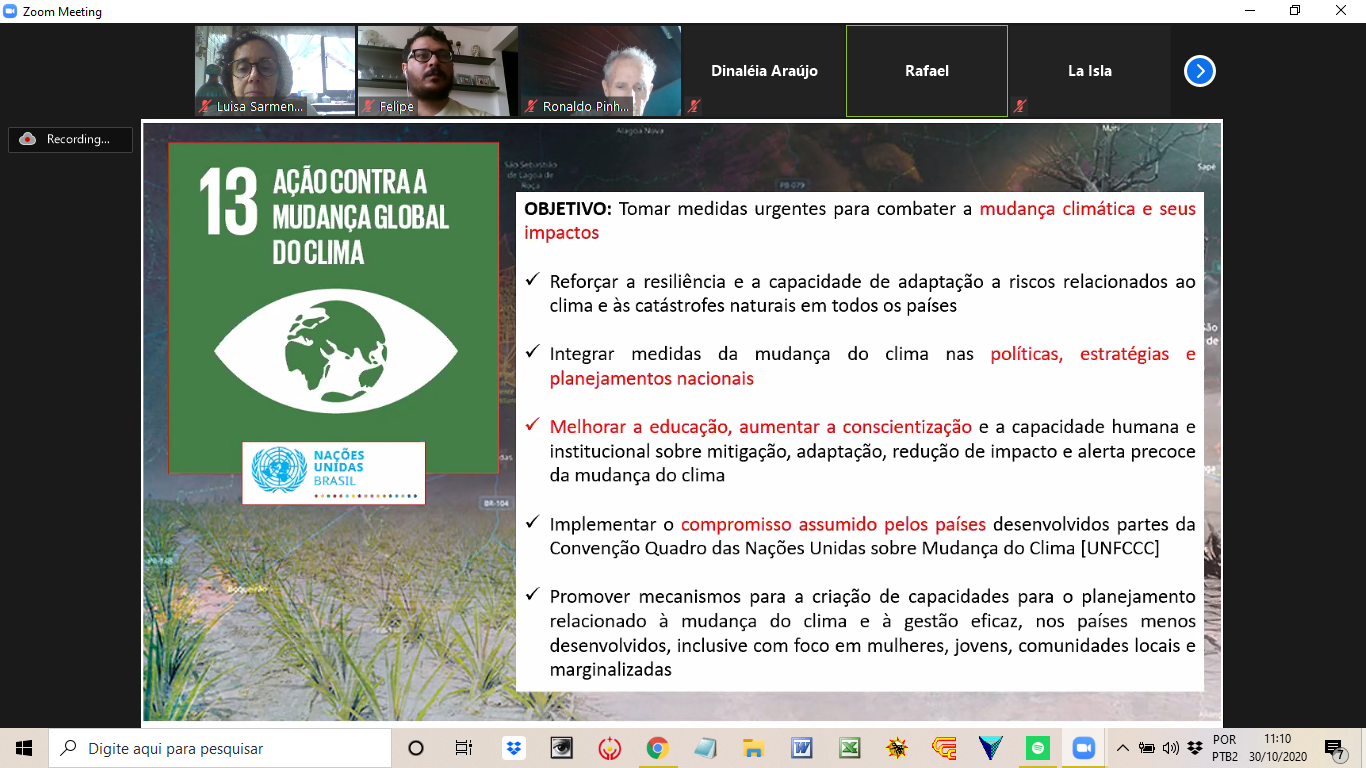The image size is (1366, 768).
Task: Open Microsoft Word from the taskbar
Action: 802,748
